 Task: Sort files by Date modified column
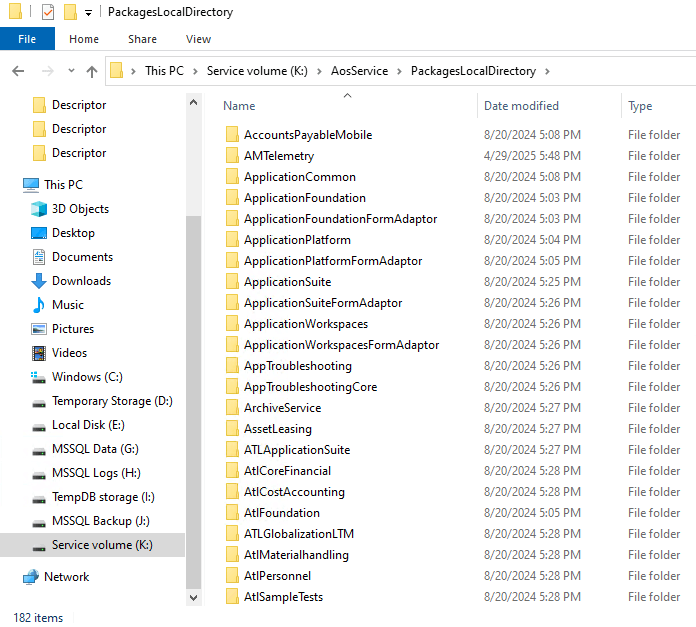click(x=521, y=106)
